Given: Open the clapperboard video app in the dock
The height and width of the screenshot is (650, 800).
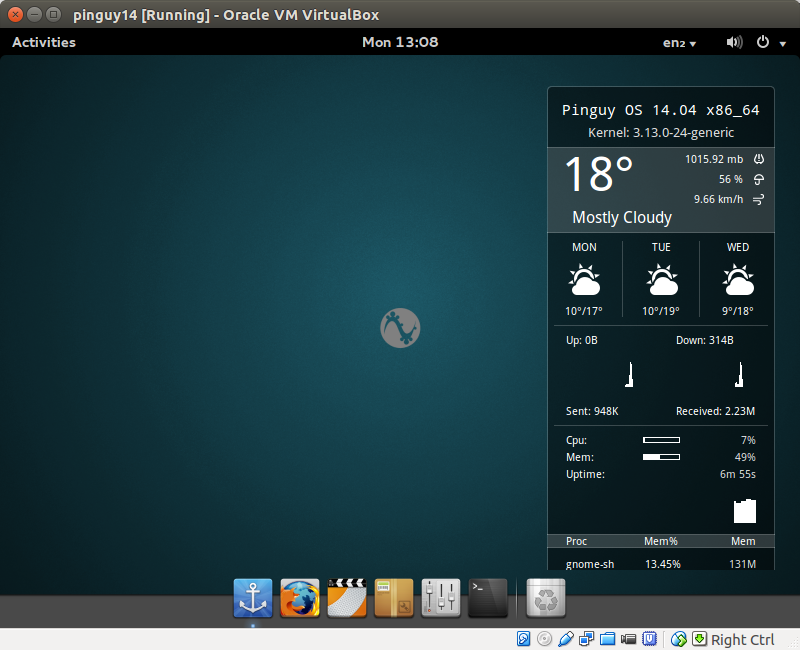Looking at the screenshot, I should point(347,598).
